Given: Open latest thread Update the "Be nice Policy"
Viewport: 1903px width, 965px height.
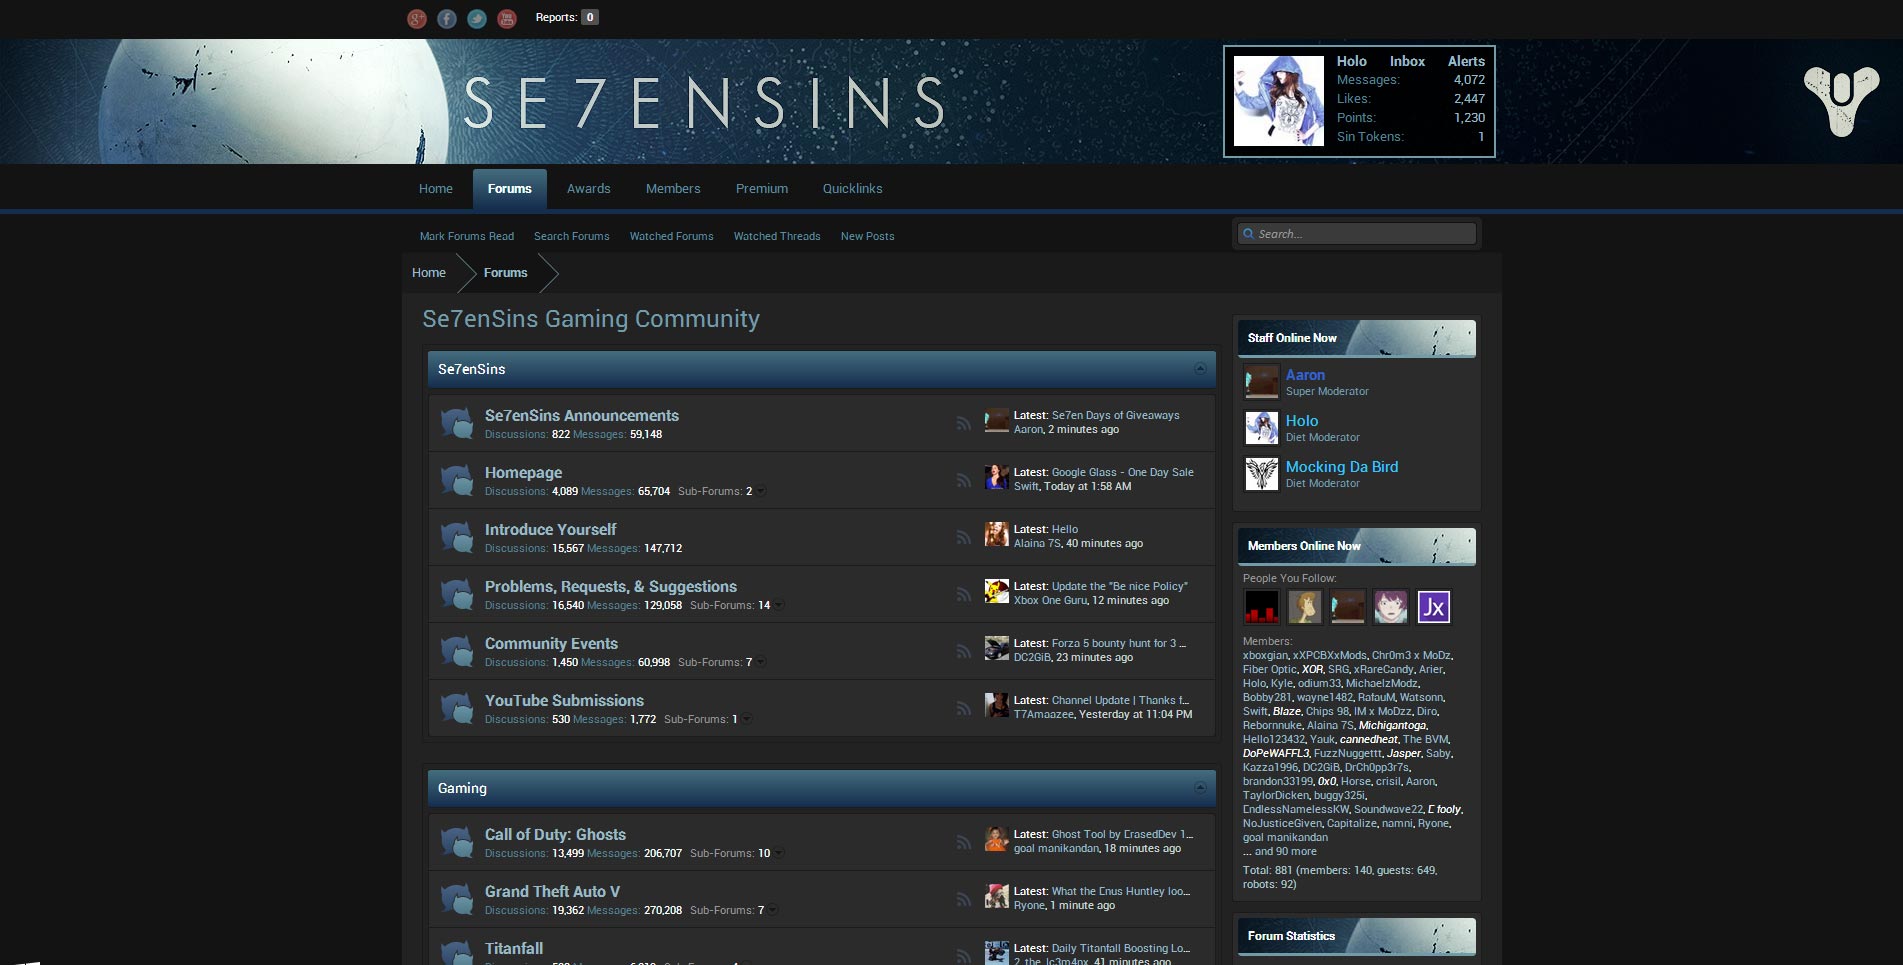Looking at the screenshot, I should point(1120,586).
